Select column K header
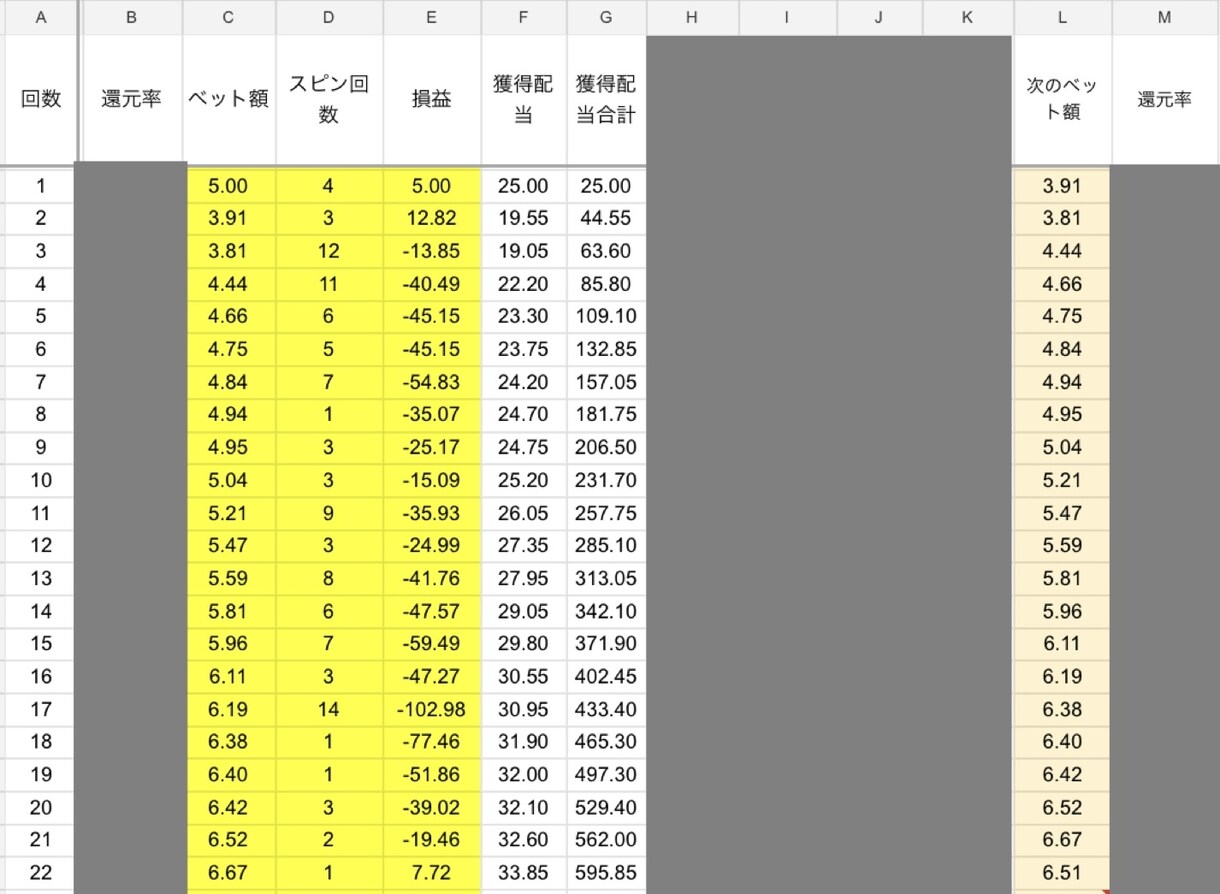This screenshot has height=894, width=1220. [967, 17]
